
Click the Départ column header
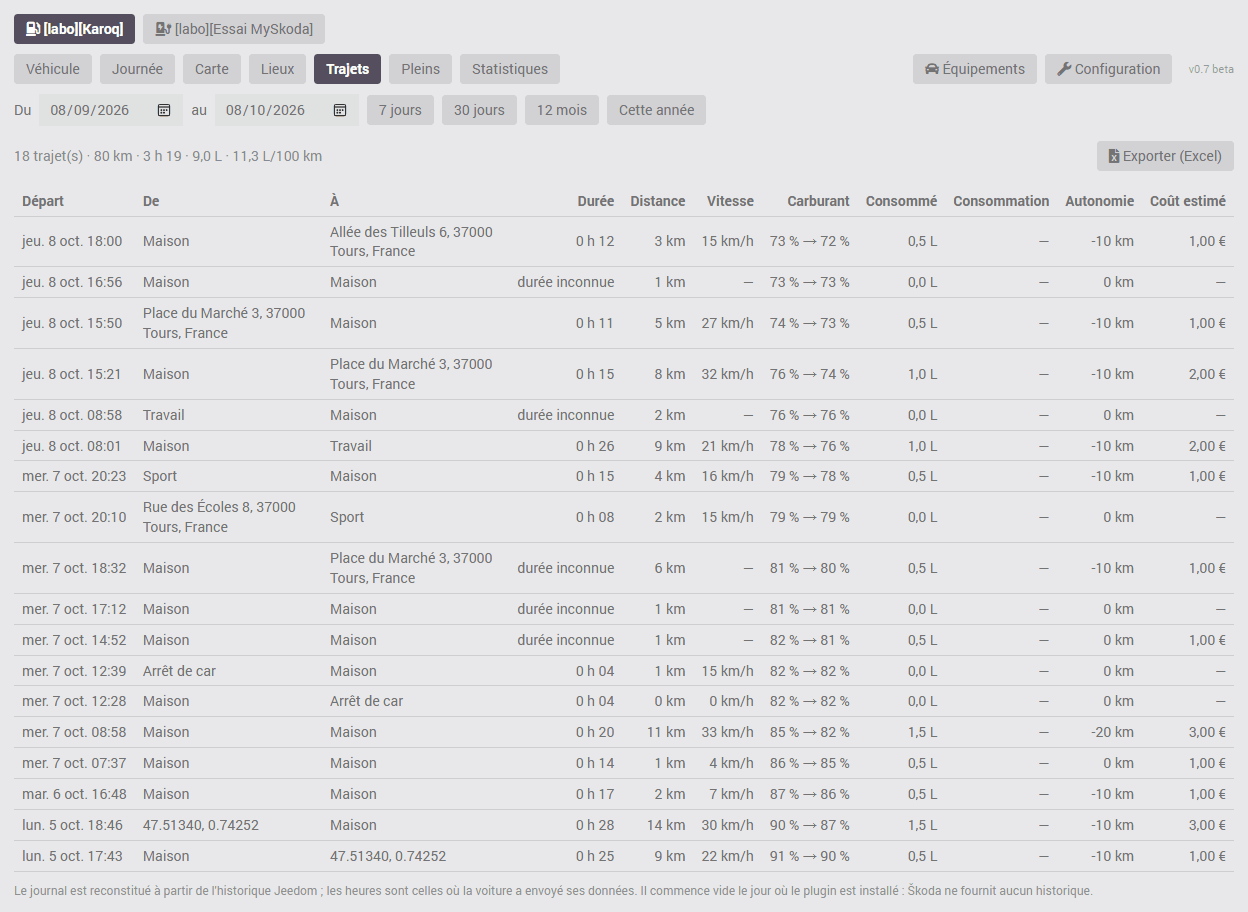tap(43, 201)
